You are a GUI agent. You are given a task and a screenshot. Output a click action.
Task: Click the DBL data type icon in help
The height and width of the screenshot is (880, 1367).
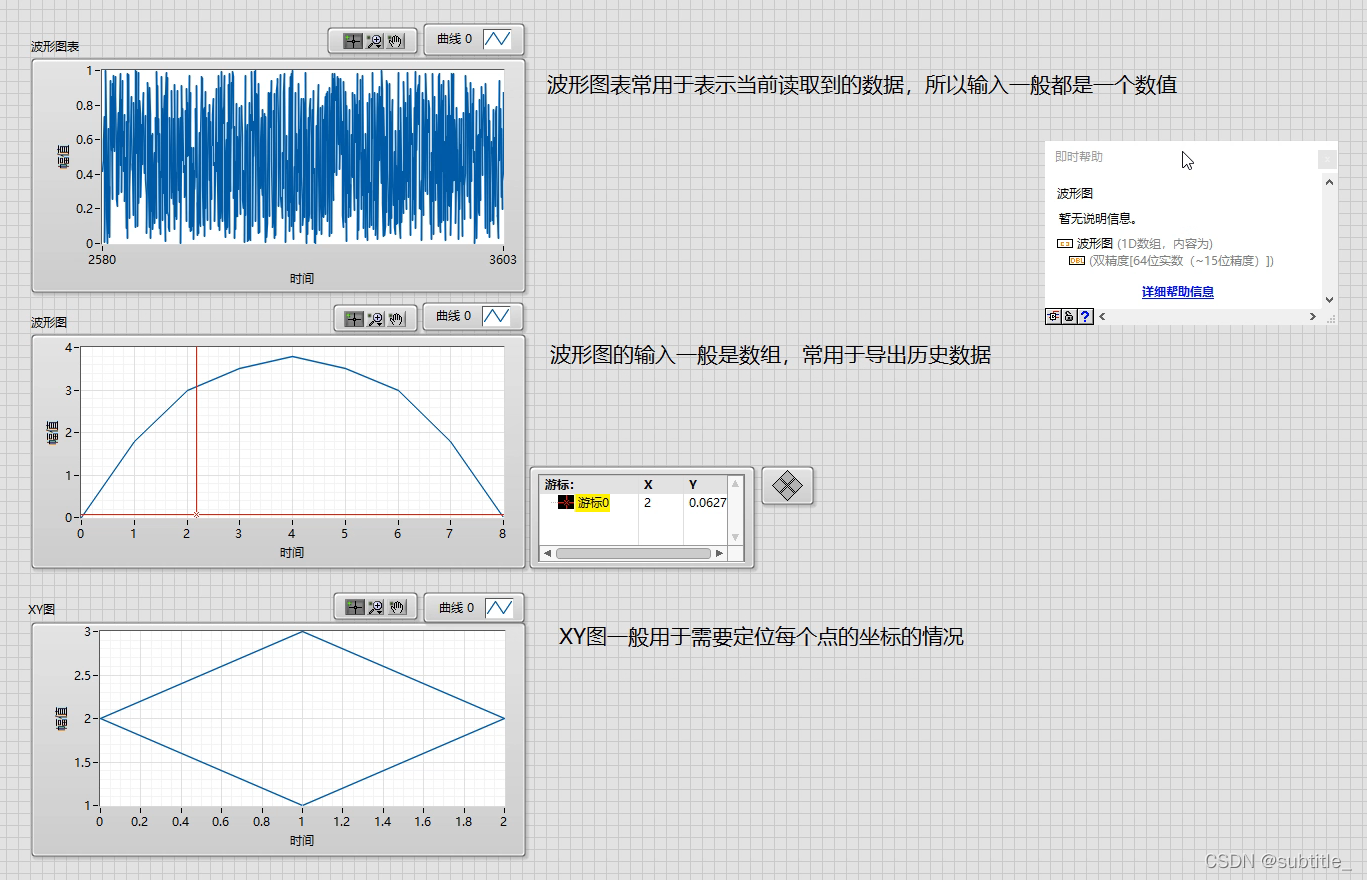pyautogui.click(x=1077, y=261)
